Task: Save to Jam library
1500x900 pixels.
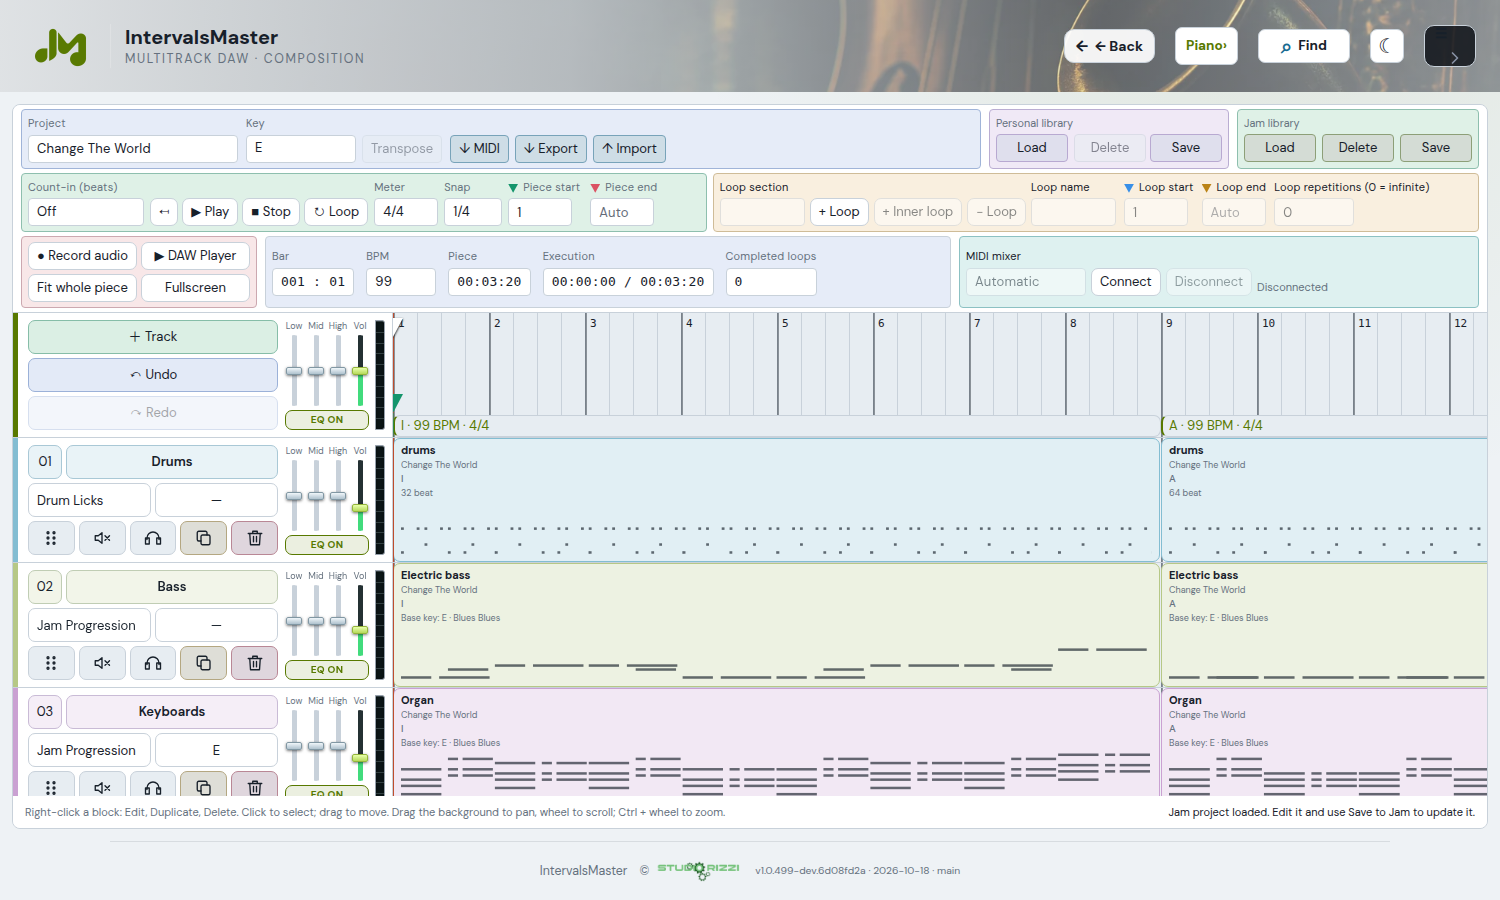Action: 1436,148
